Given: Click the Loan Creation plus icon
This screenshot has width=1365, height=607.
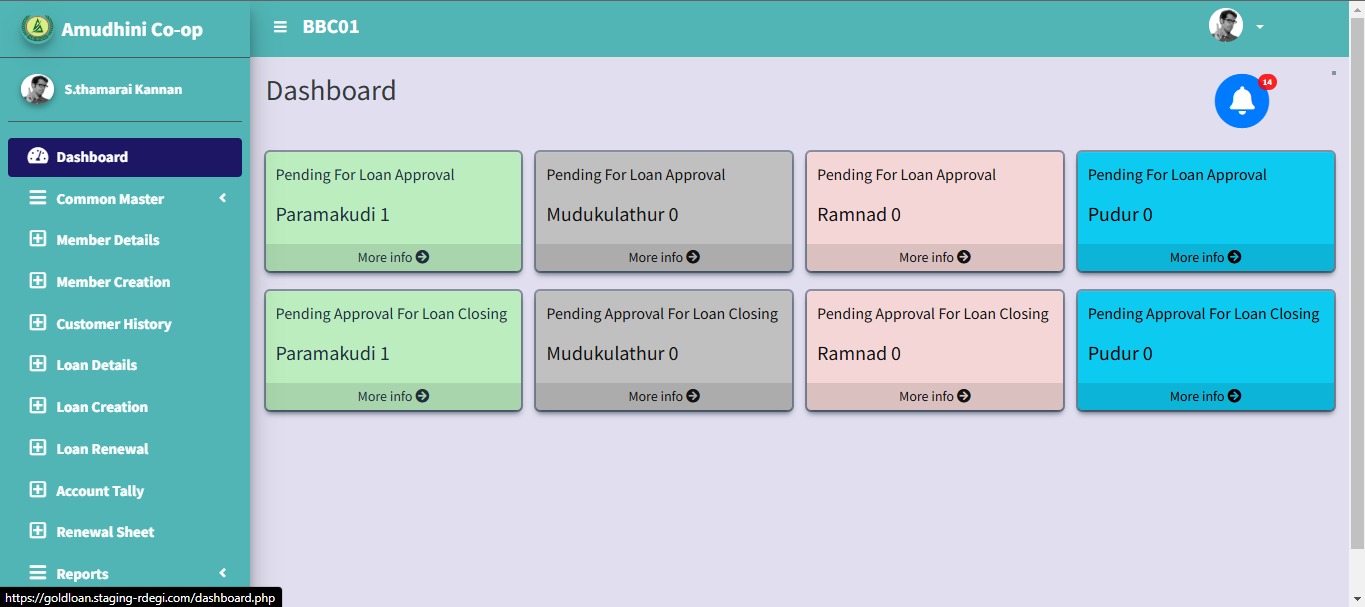Looking at the screenshot, I should (x=38, y=406).
